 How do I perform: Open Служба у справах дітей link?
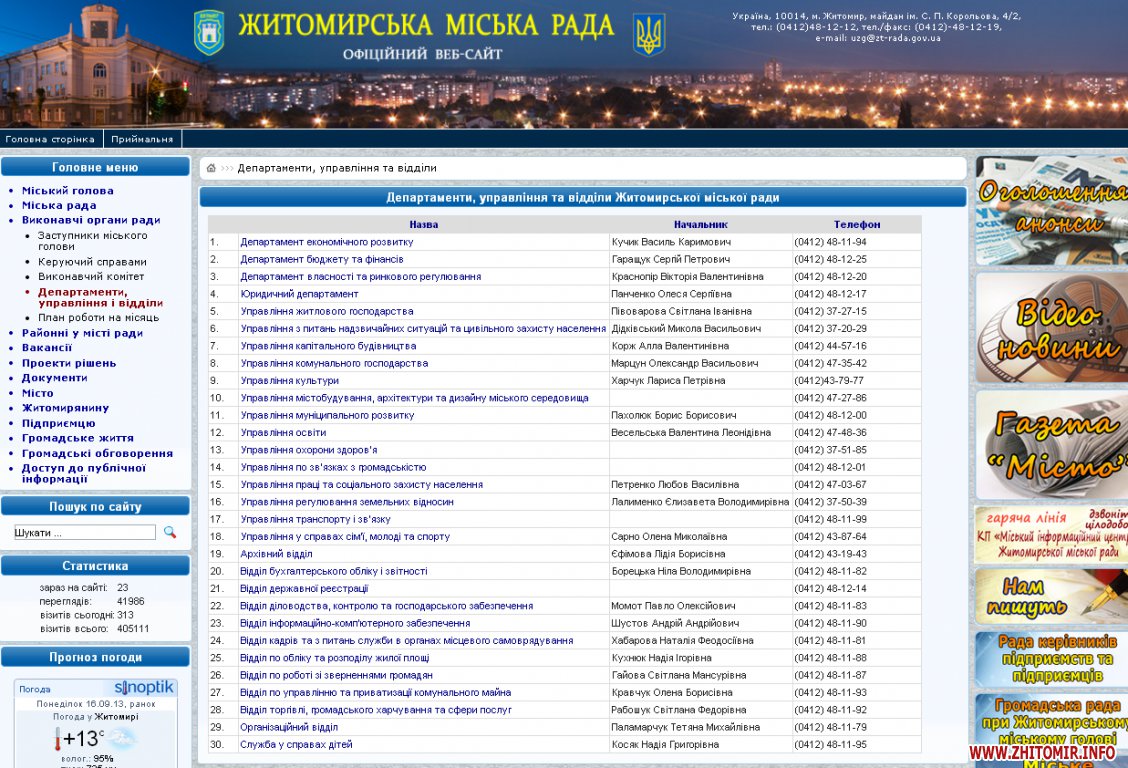click(296, 744)
